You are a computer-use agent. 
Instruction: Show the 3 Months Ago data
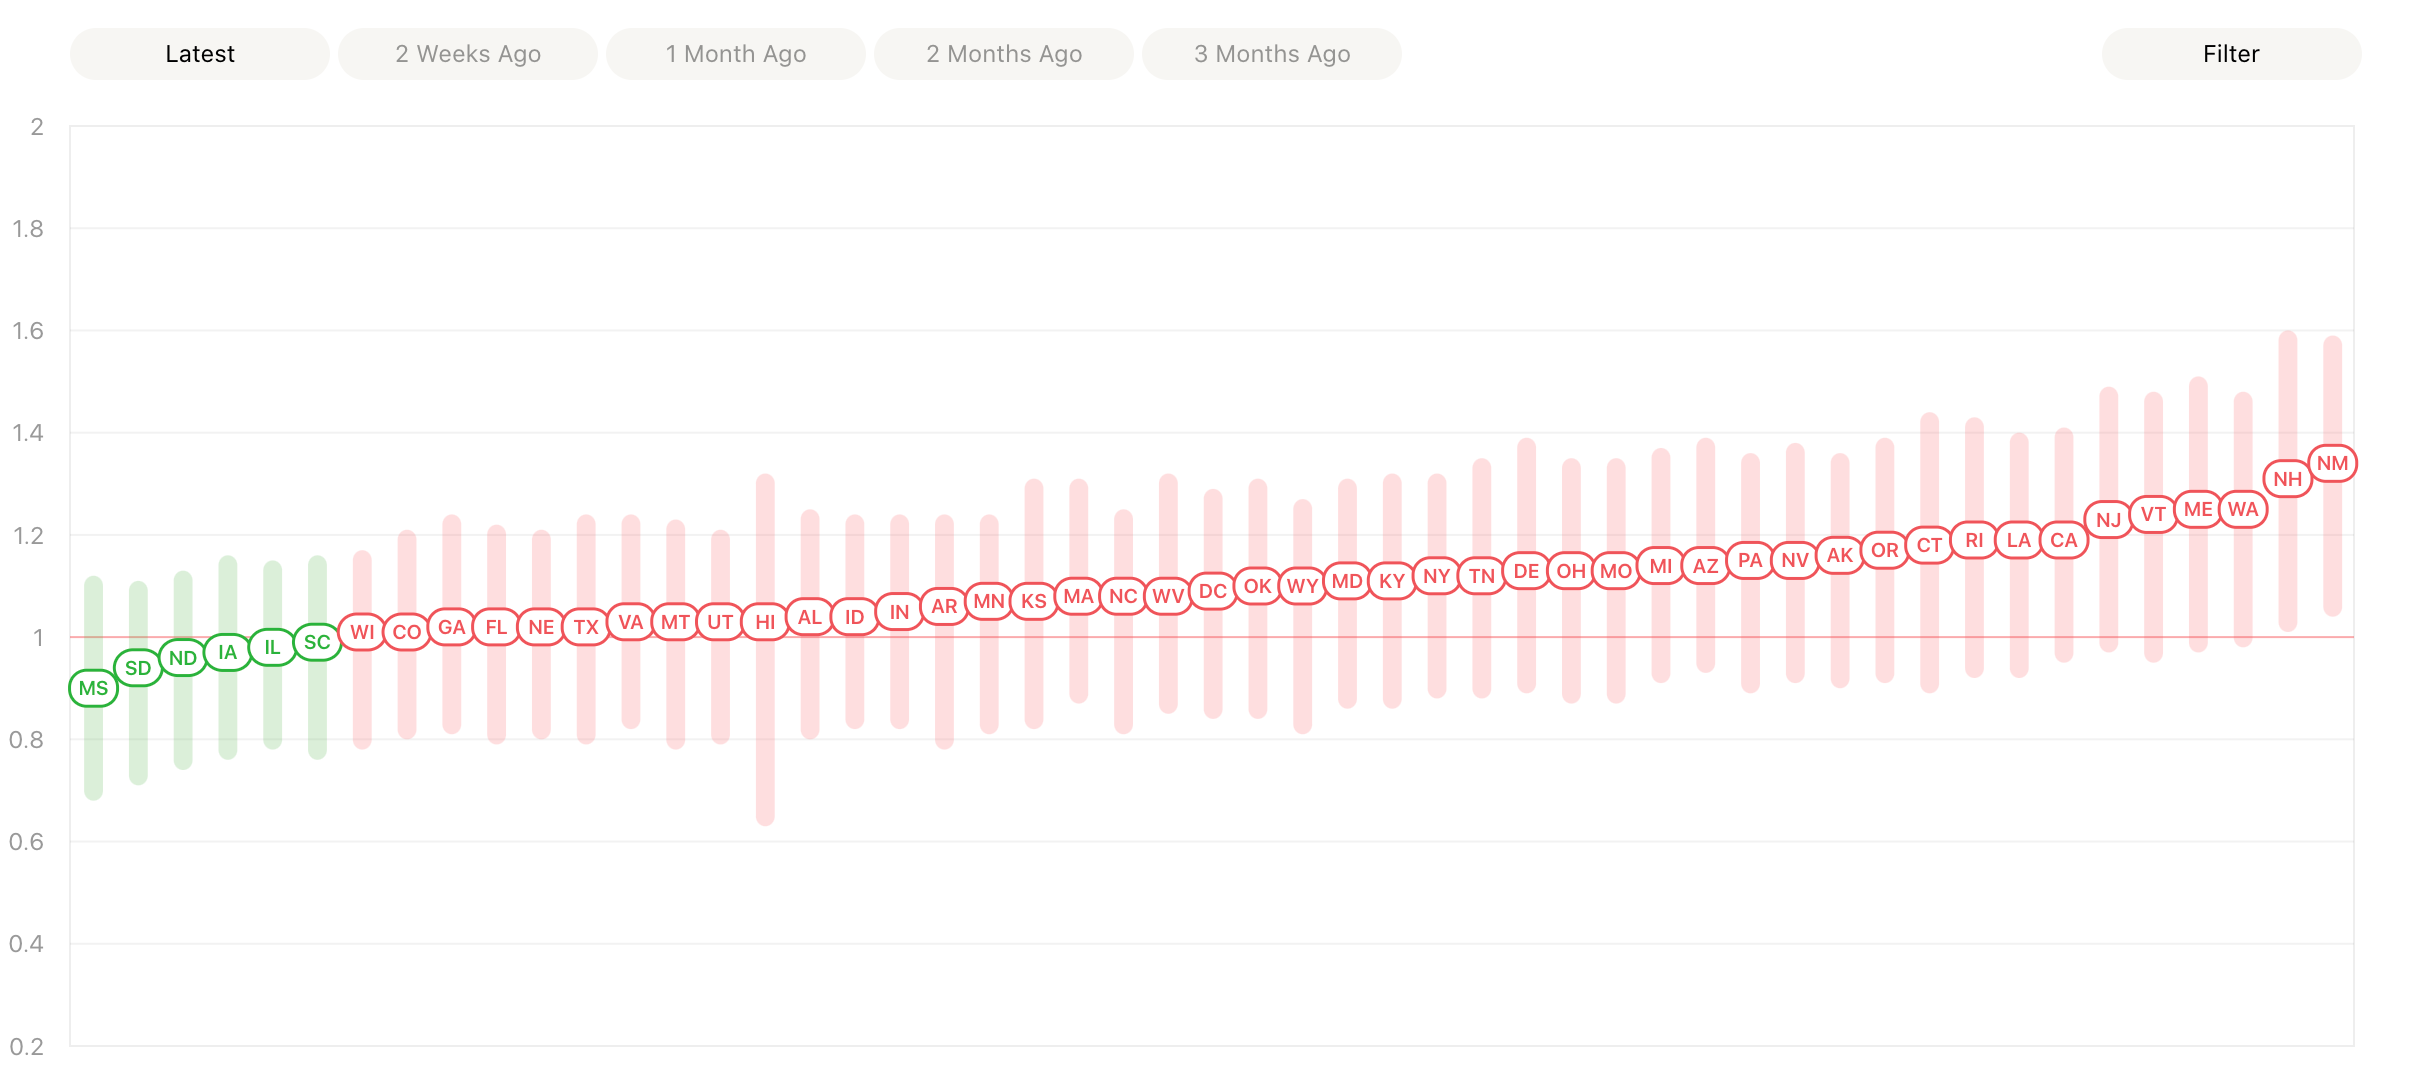coord(1272,54)
